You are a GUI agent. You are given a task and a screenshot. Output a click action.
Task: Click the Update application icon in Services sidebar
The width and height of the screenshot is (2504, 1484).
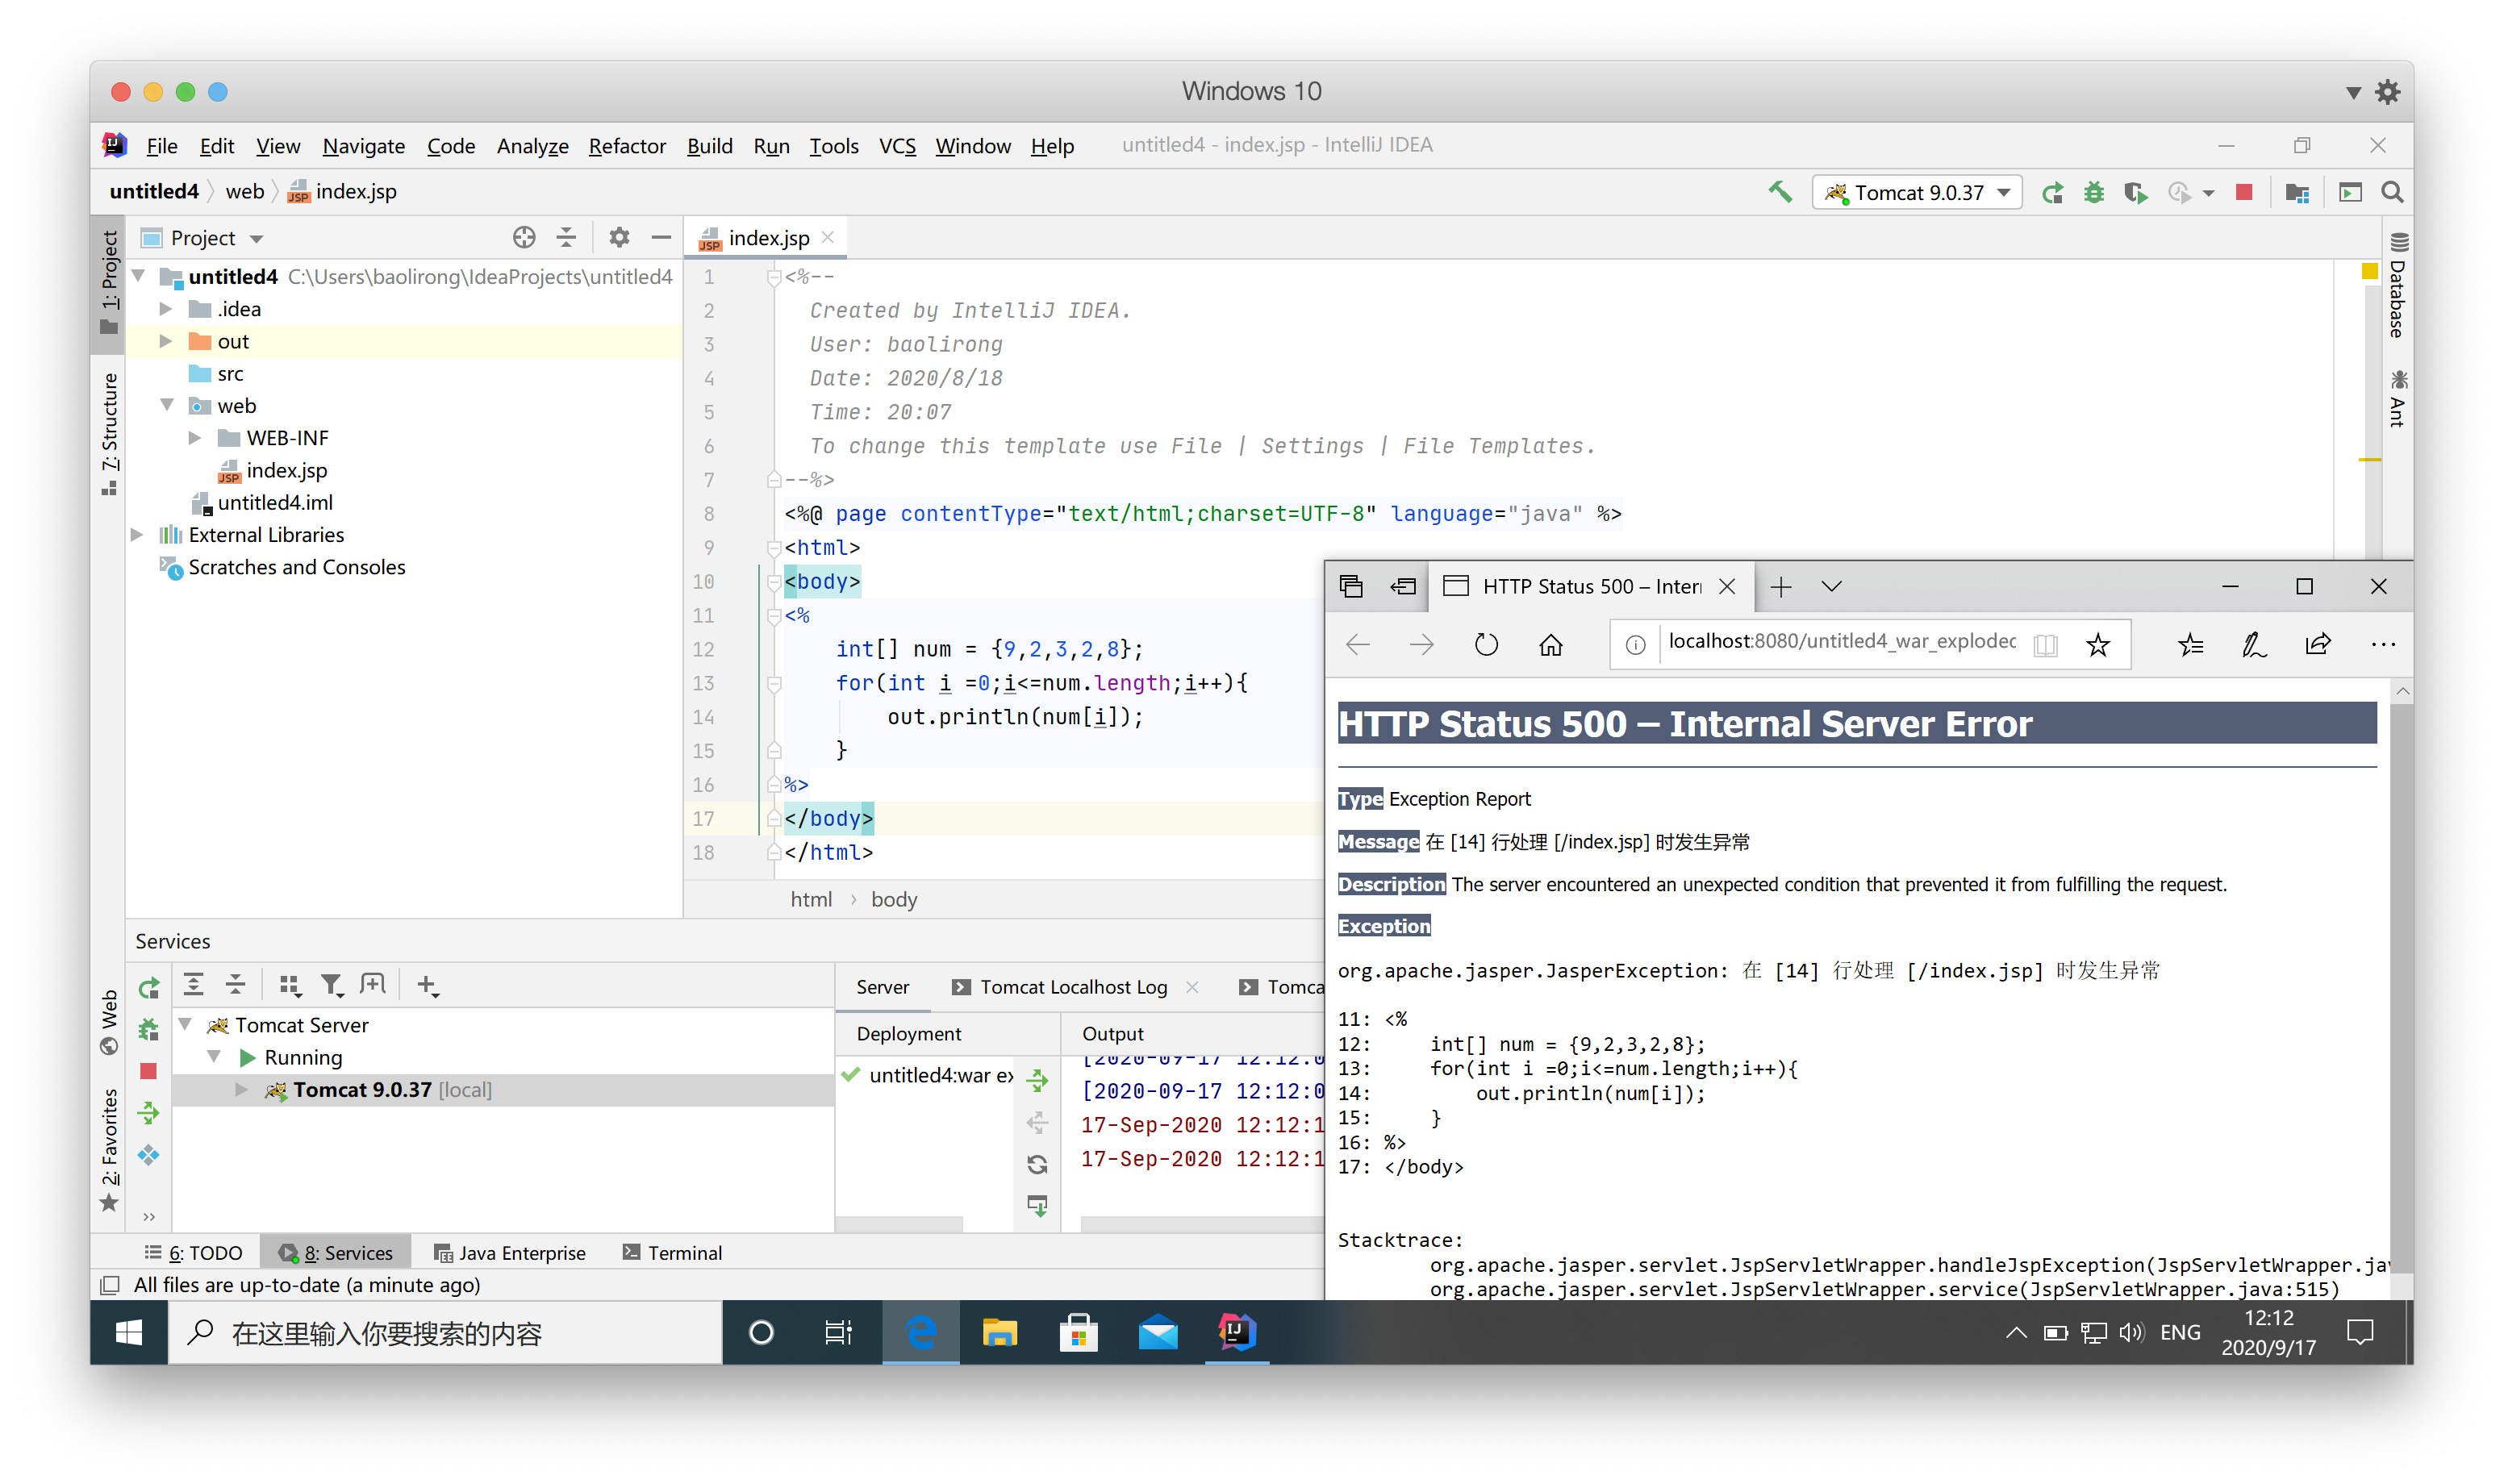(149, 1156)
